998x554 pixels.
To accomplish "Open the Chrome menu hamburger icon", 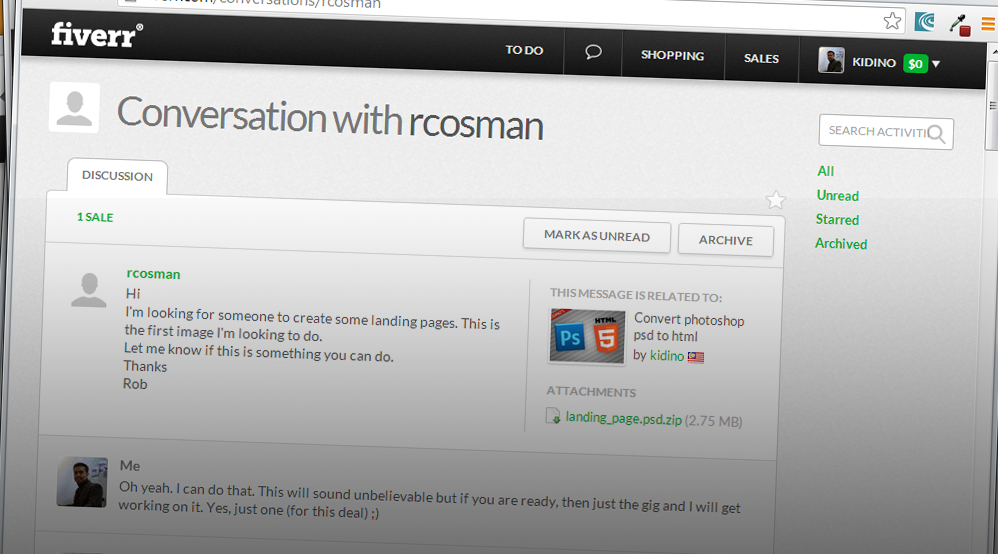I will [x=988, y=25].
